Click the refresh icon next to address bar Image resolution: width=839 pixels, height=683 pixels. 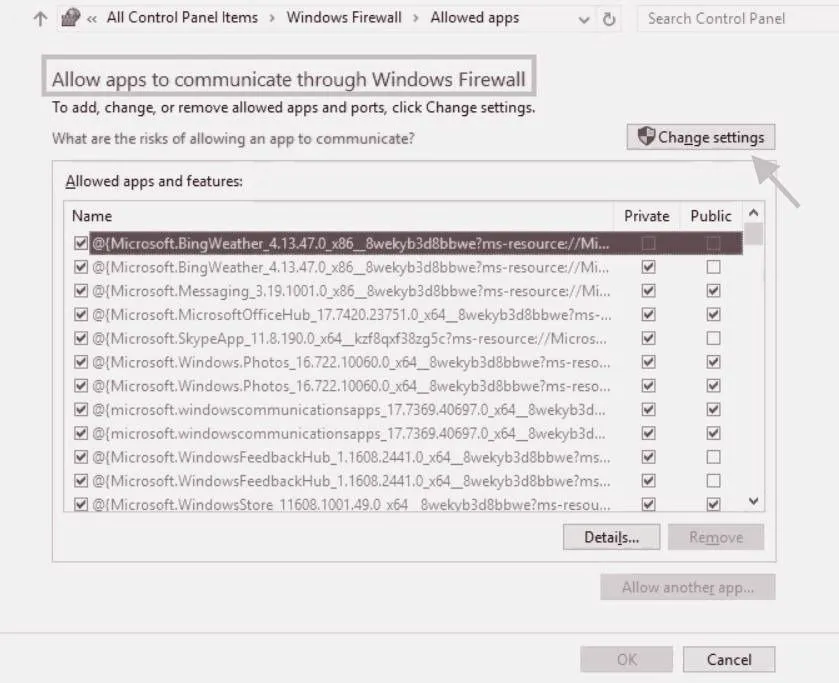point(610,18)
